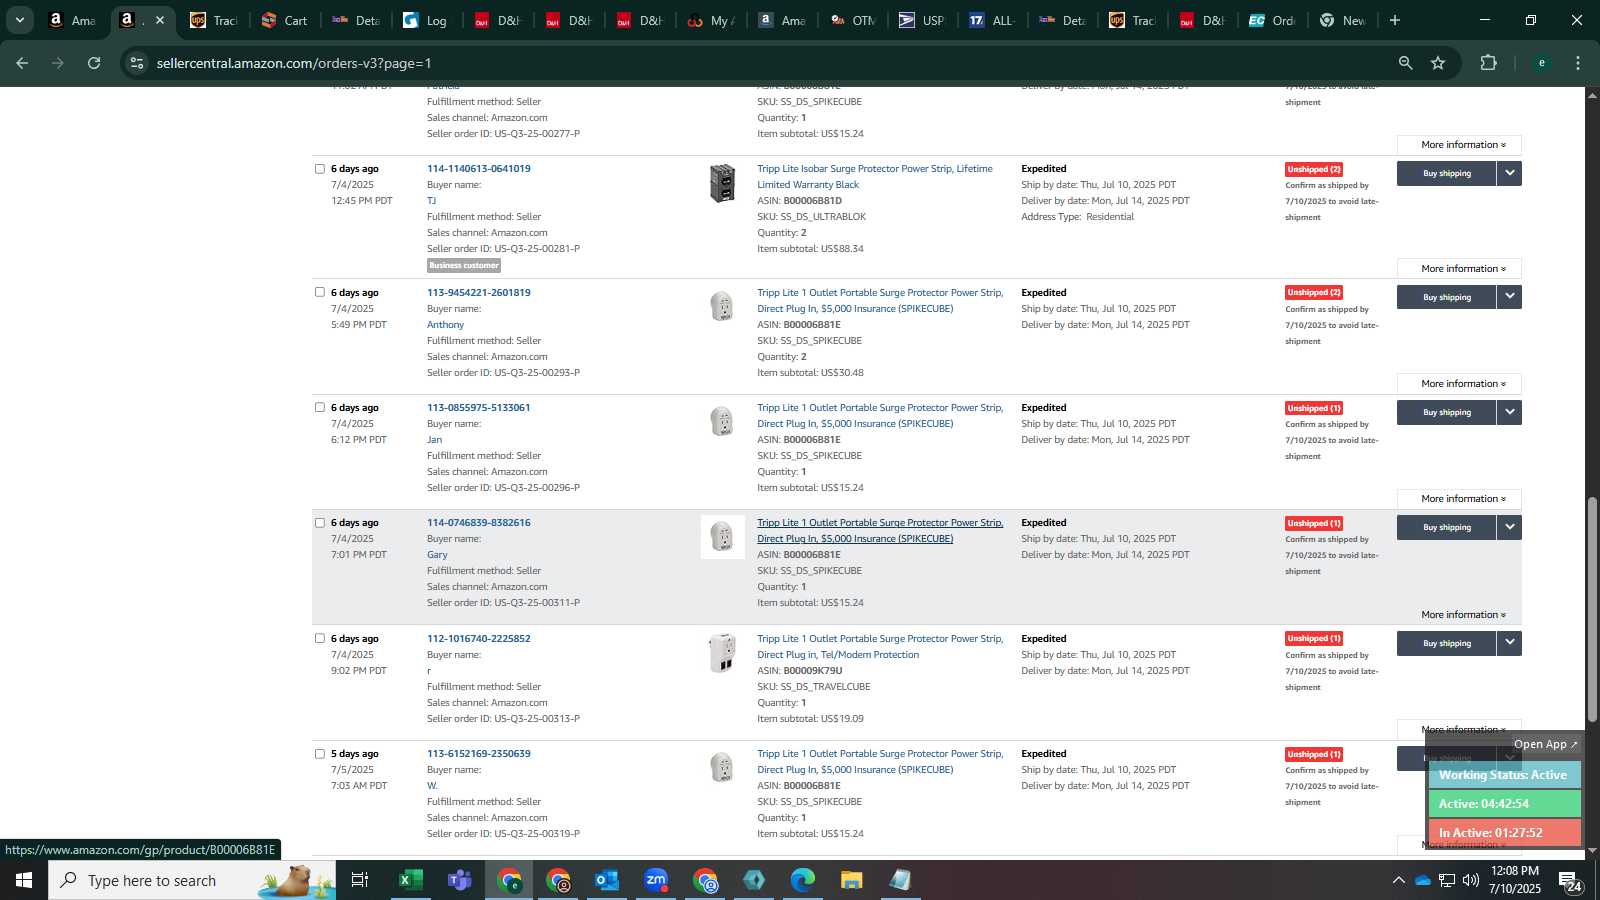The width and height of the screenshot is (1600, 900).
Task: Click Buy shipping for order 114-1140613-0641019
Action: (1447, 173)
